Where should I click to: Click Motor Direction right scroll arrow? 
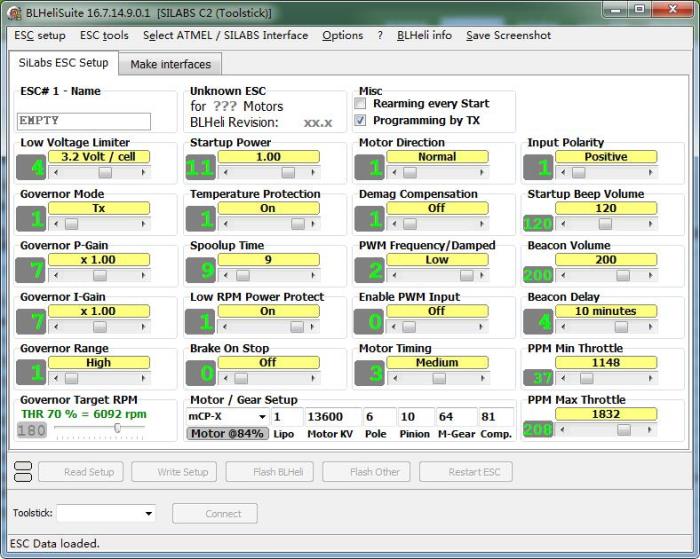482,172
